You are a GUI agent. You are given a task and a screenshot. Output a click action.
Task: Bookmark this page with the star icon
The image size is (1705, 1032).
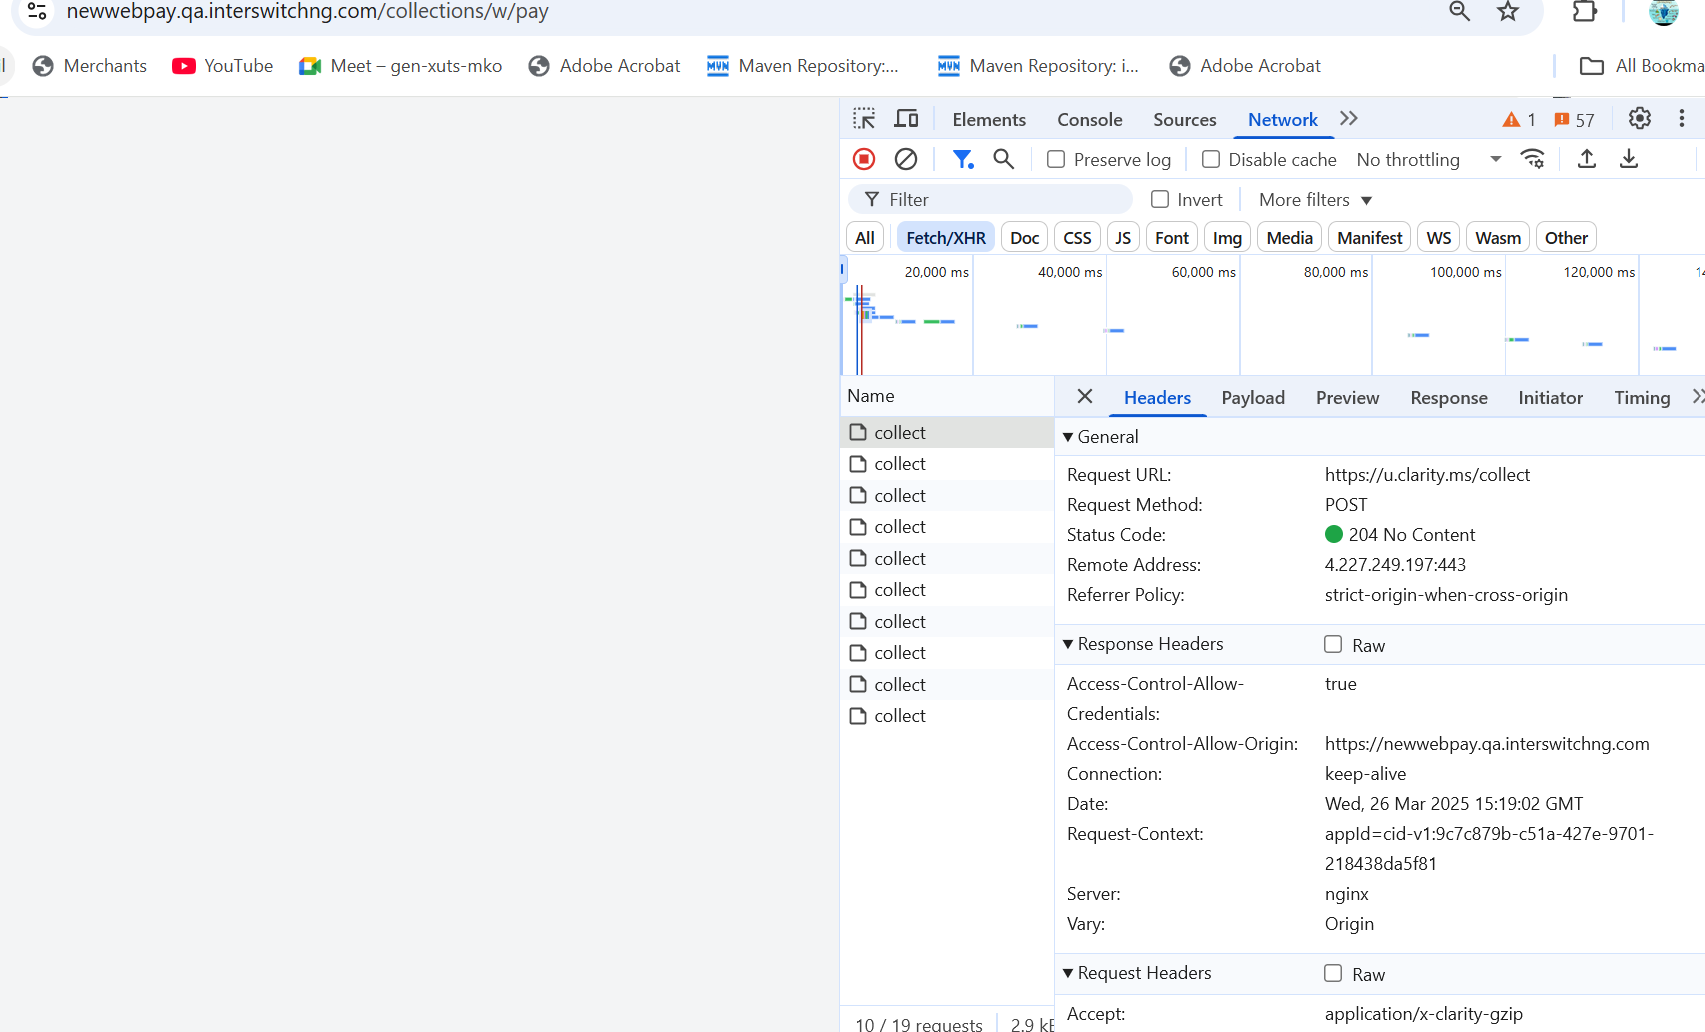click(1508, 12)
